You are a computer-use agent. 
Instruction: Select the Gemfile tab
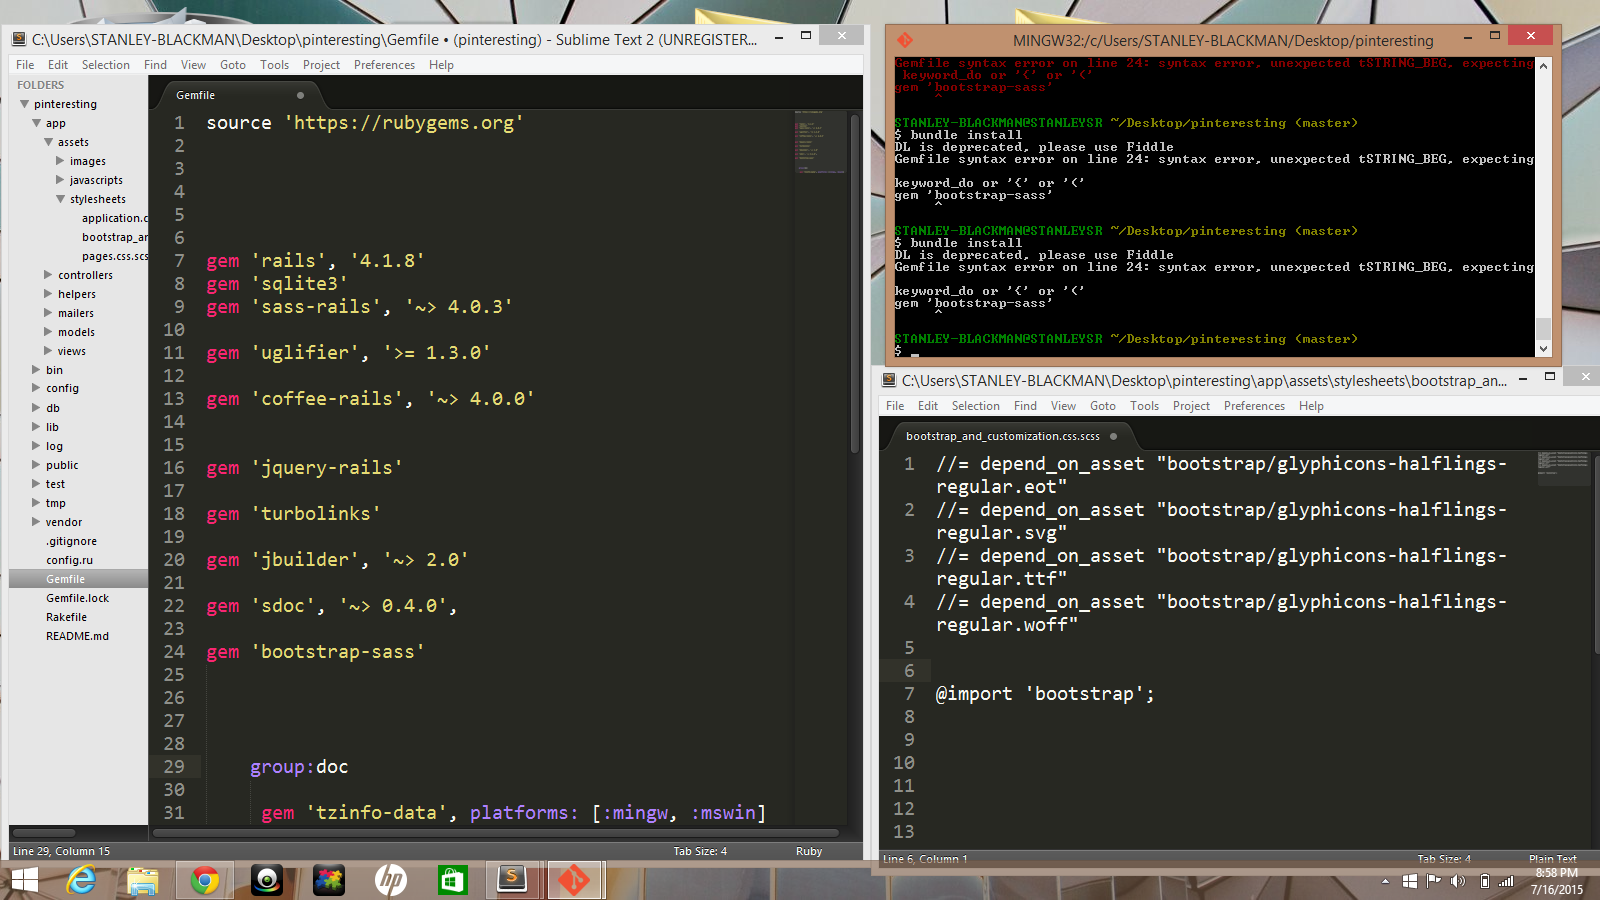[x=196, y=95]
